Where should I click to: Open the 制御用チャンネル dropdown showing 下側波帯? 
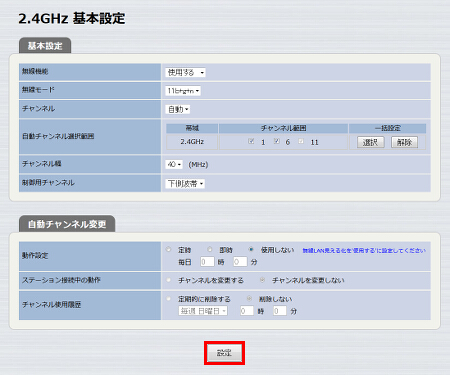(185, 183)
